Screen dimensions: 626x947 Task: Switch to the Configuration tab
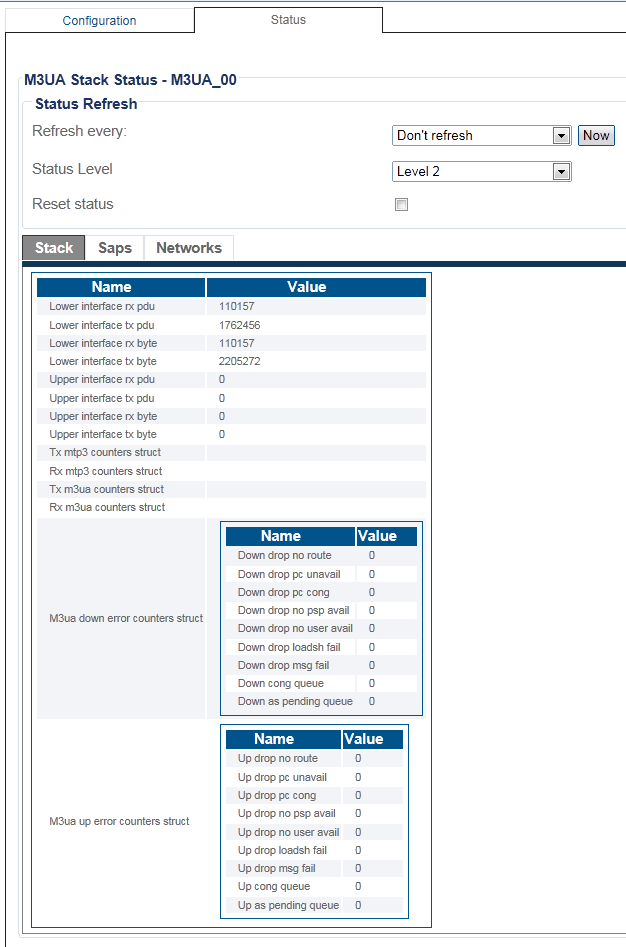coord(99,20)
